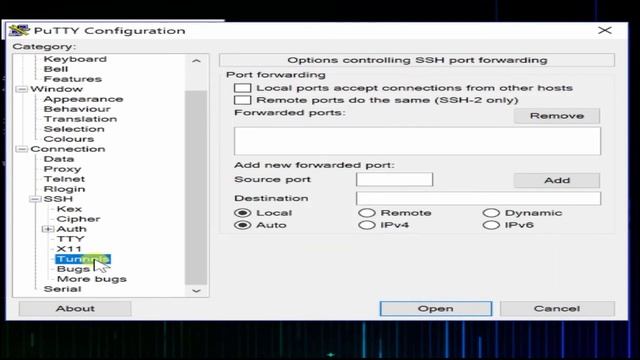Click the category list scrollbar thumb

196,188
